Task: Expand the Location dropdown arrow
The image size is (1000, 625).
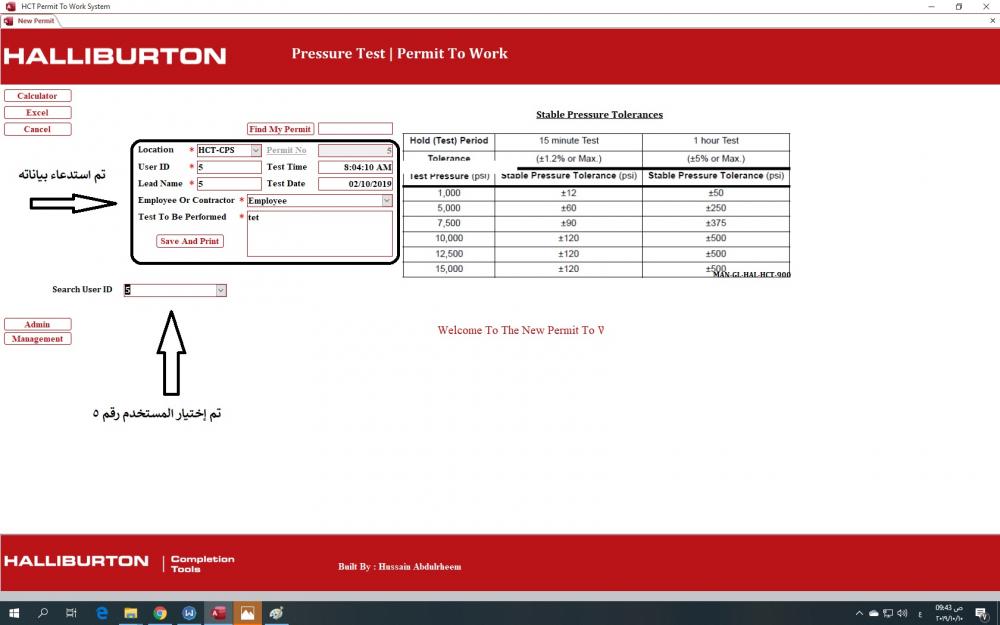Action: click(256, 151)
